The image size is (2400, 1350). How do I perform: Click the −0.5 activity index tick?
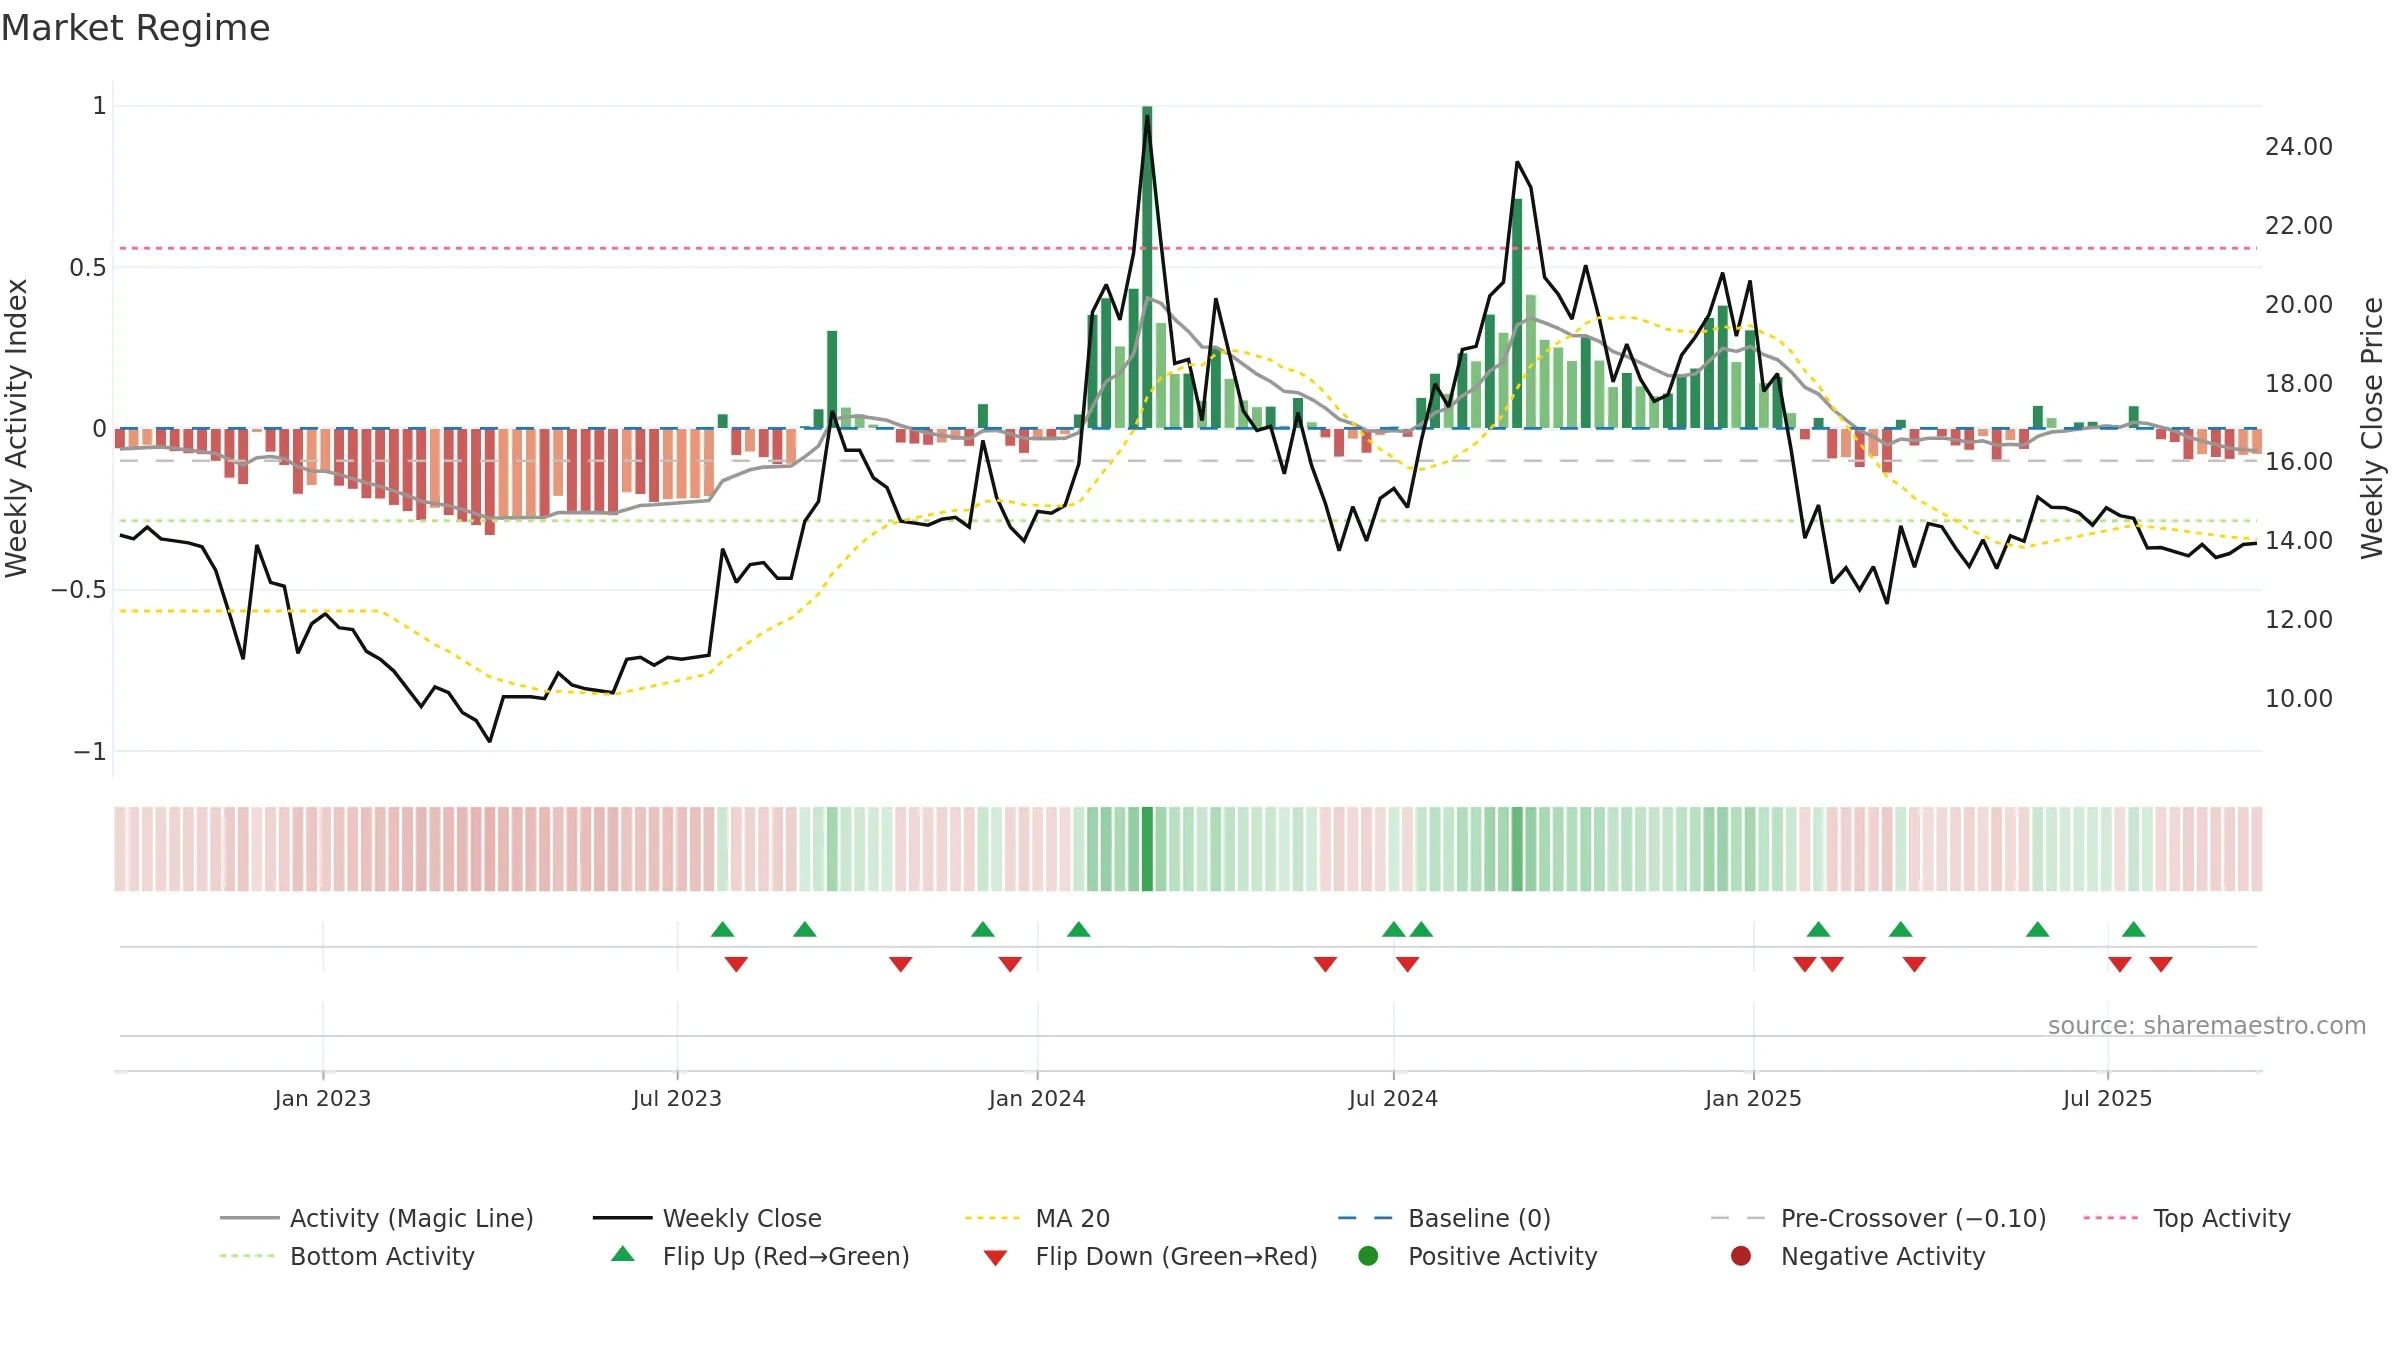(79, 590)
